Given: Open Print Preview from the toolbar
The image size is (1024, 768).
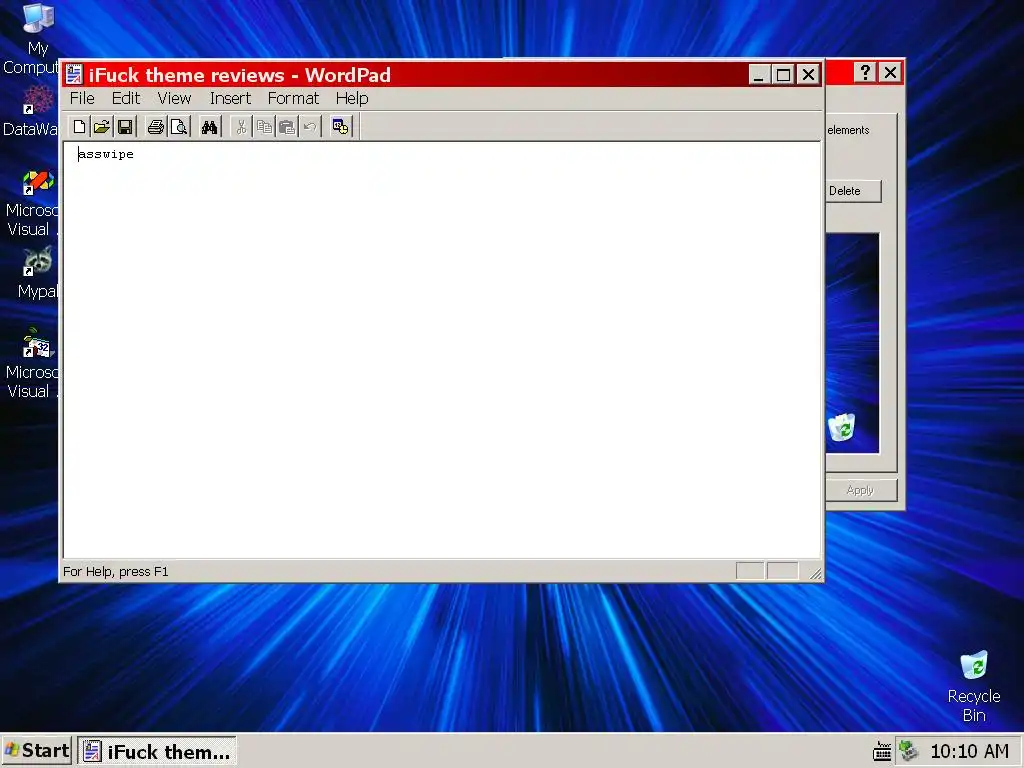Looking at the screenshot, I should pyautogui.click(x=178, y=127).
